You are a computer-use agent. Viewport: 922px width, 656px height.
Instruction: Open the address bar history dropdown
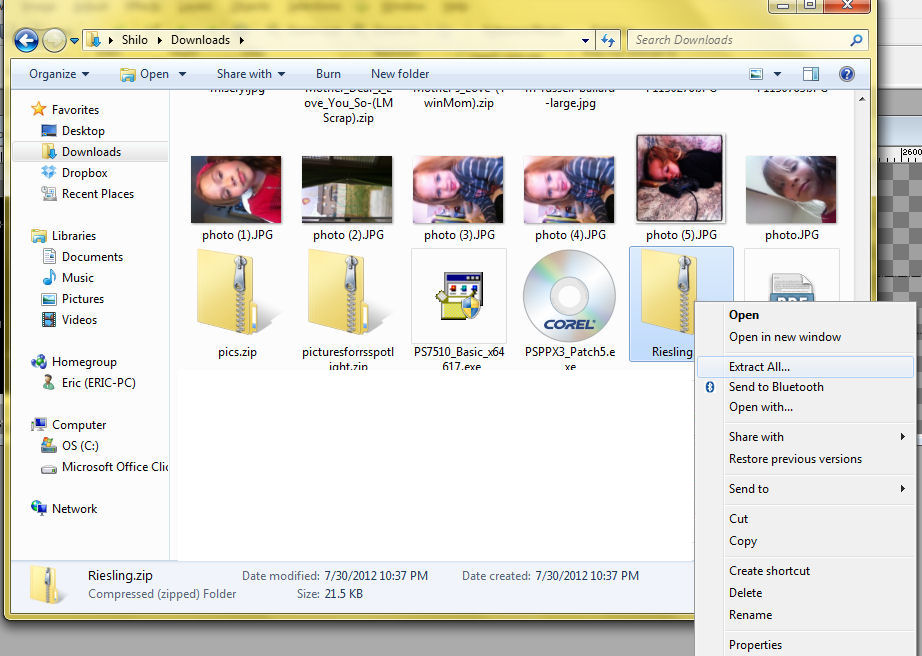(585, 41)
